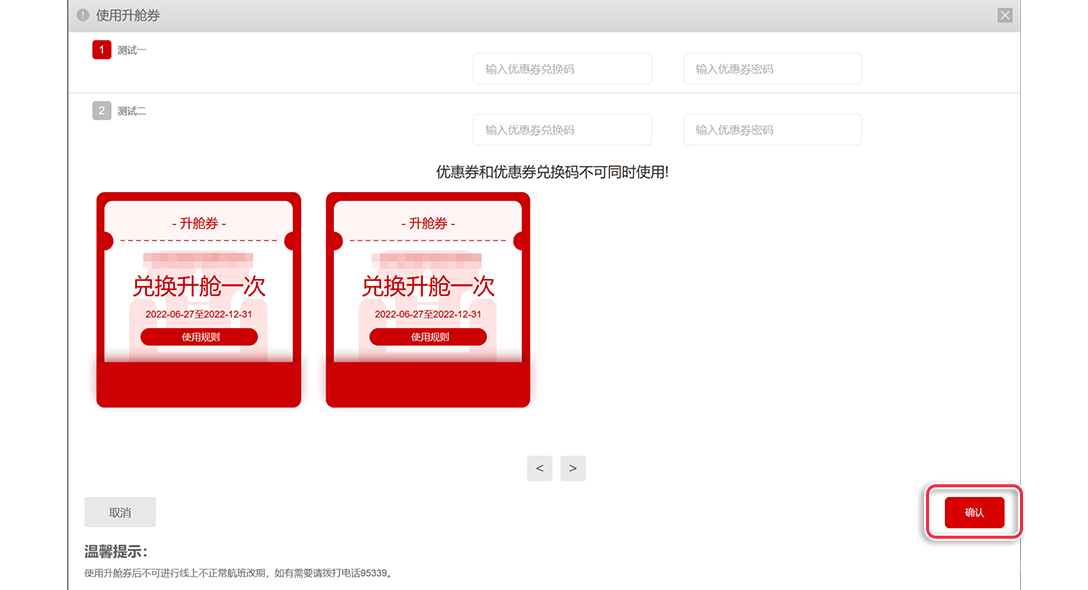1088x590 pixels.
Task: Open 使用规则 on the second coupon
Action: tap(428, 337)
